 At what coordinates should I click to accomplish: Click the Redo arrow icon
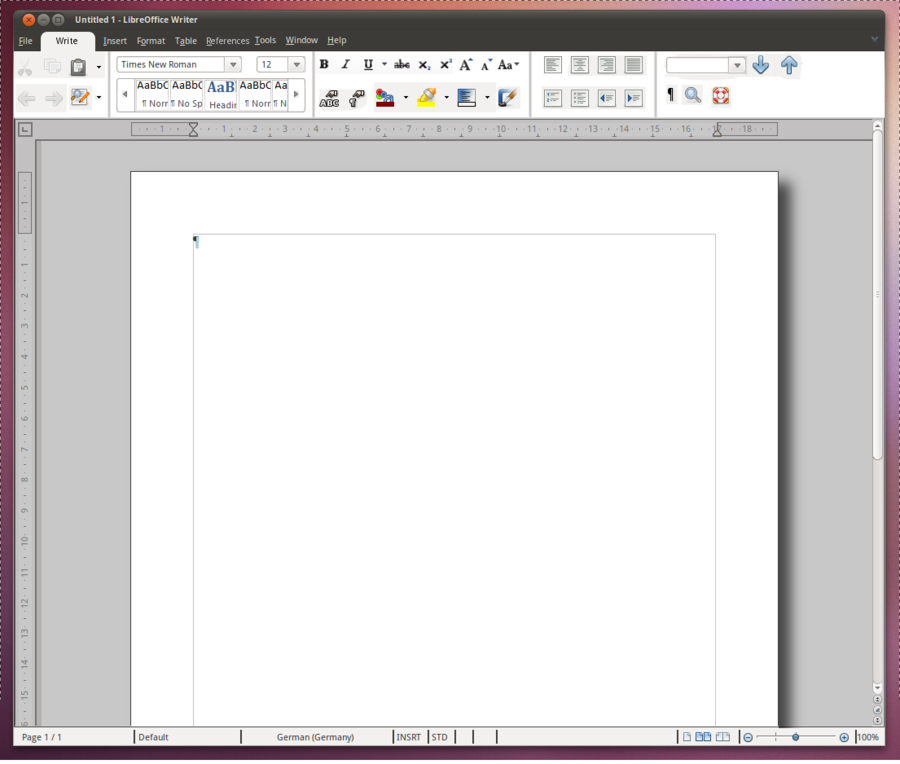pos(53,98)
